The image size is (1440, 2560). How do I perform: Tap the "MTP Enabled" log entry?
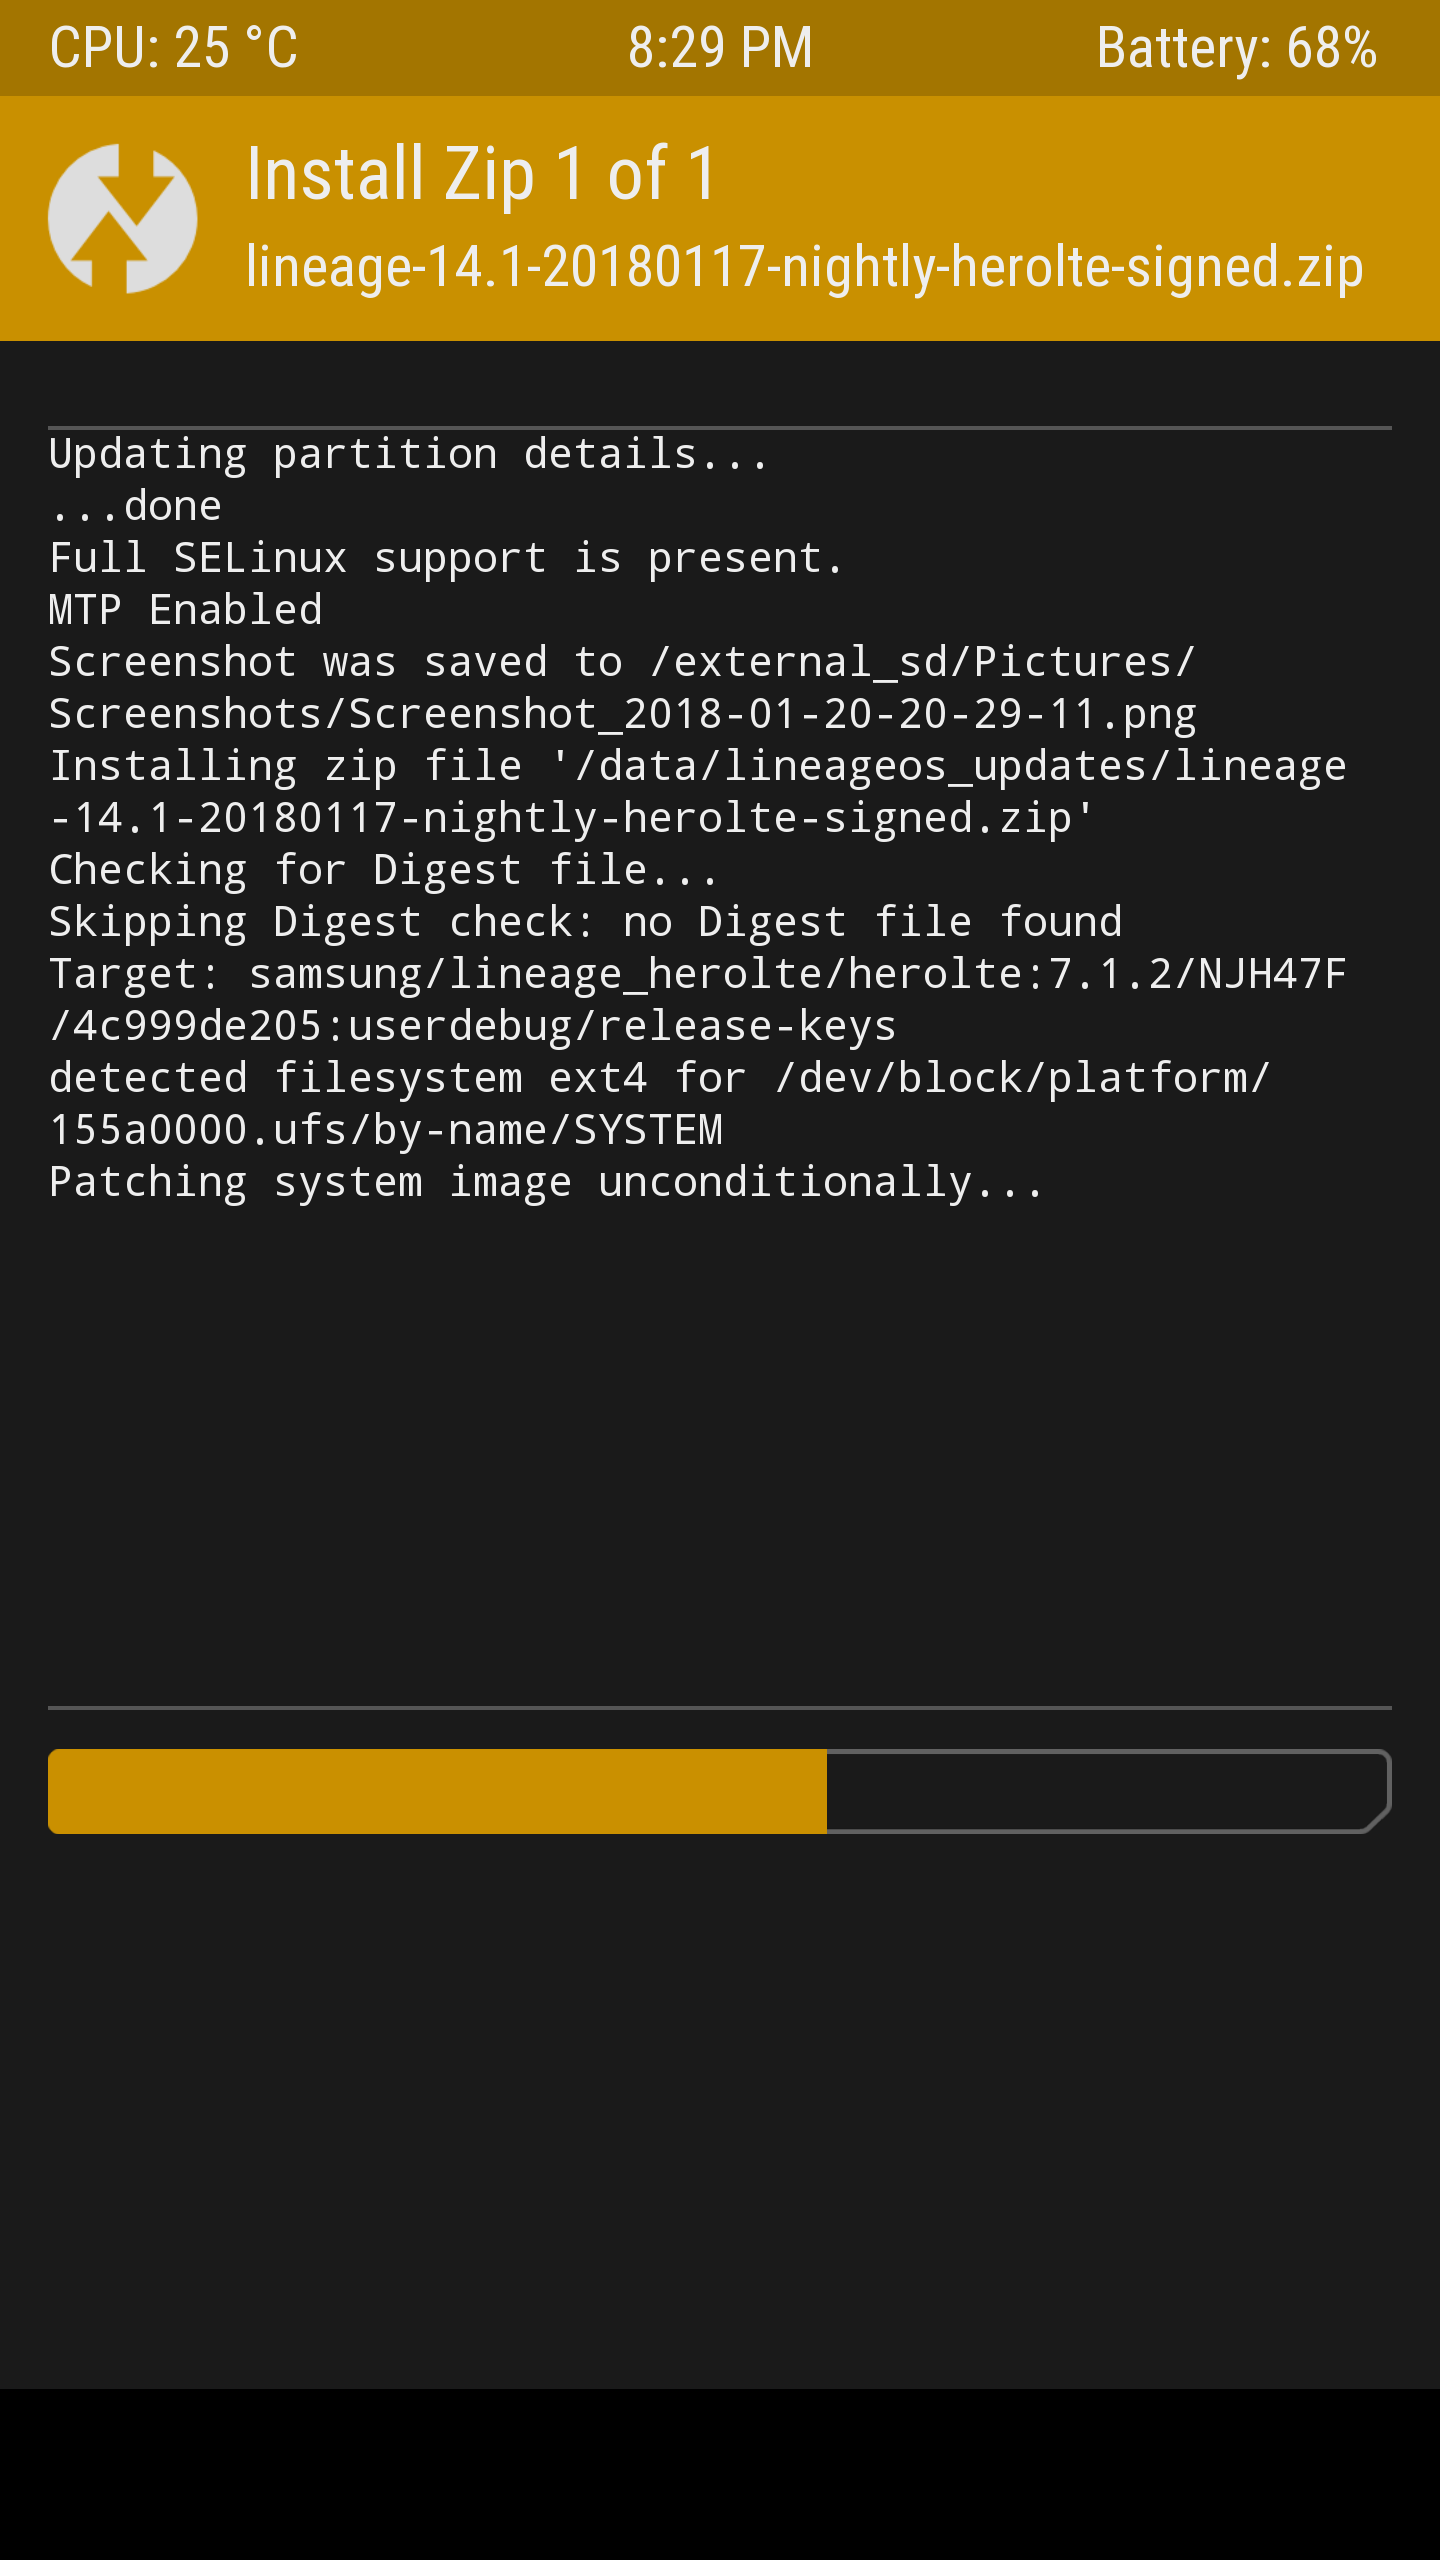click(186, 611)
